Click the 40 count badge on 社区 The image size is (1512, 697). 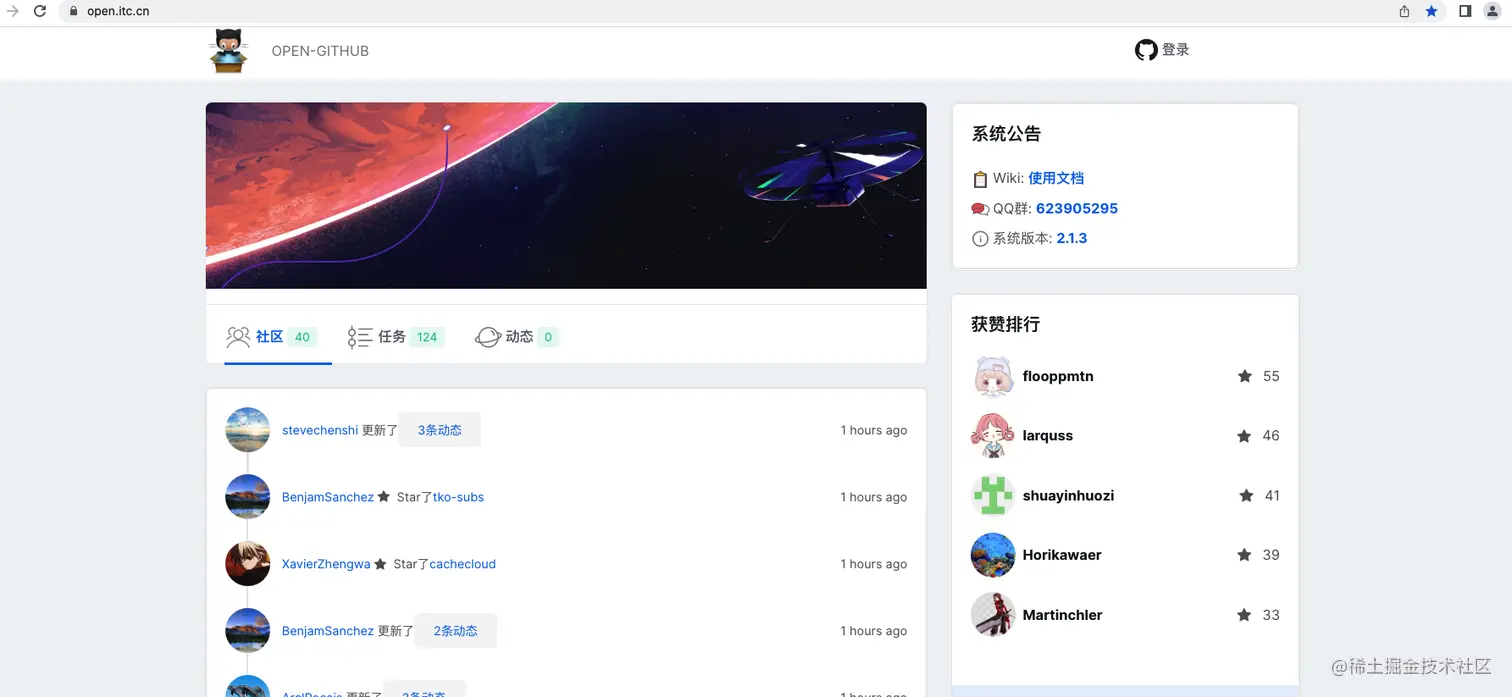coord(302,337)
